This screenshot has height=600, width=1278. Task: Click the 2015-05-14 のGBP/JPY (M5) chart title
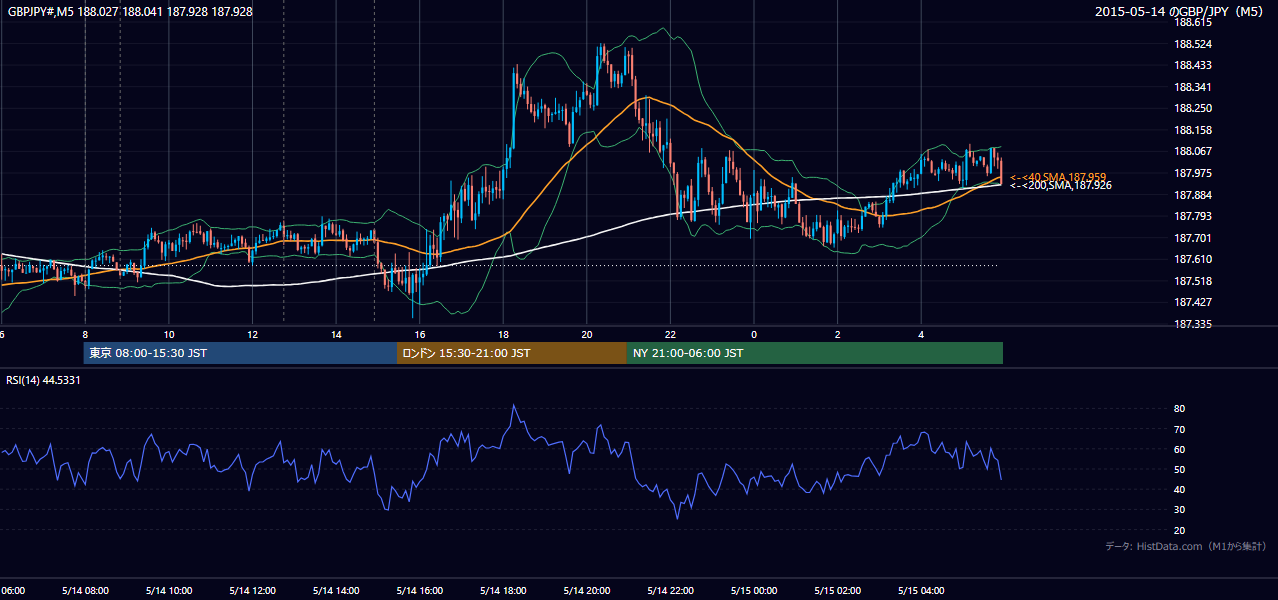pos(1181,12)
